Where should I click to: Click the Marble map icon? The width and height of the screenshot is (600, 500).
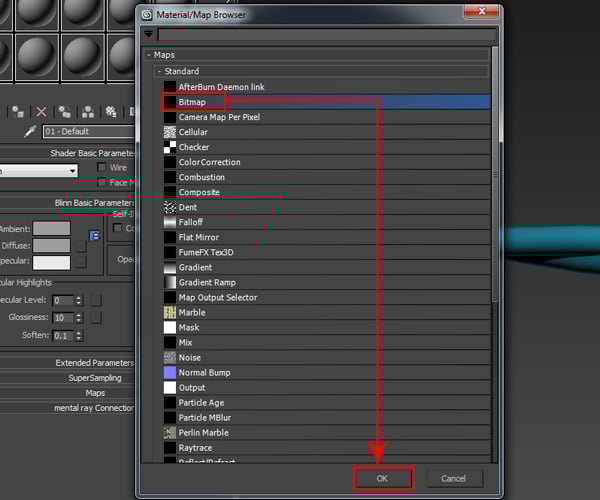[170, 313]
